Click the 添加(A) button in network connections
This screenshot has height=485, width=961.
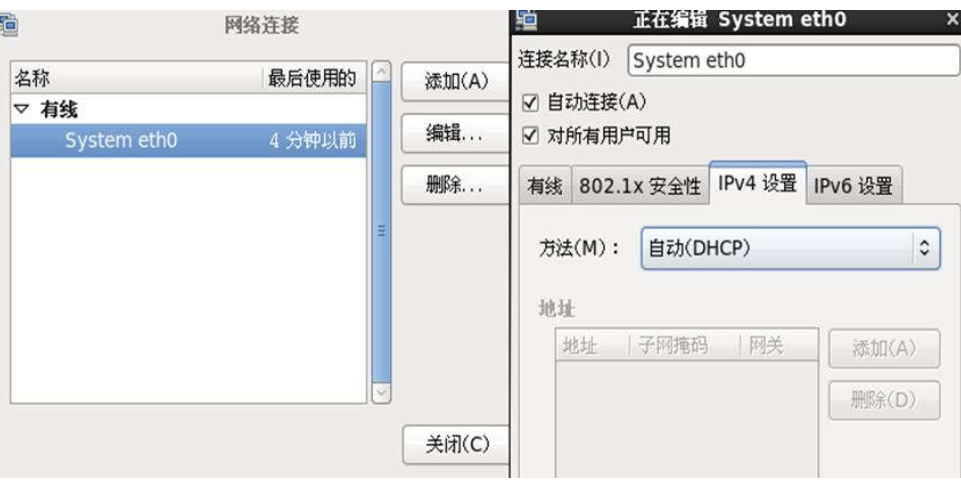click(x=455, y=81)
